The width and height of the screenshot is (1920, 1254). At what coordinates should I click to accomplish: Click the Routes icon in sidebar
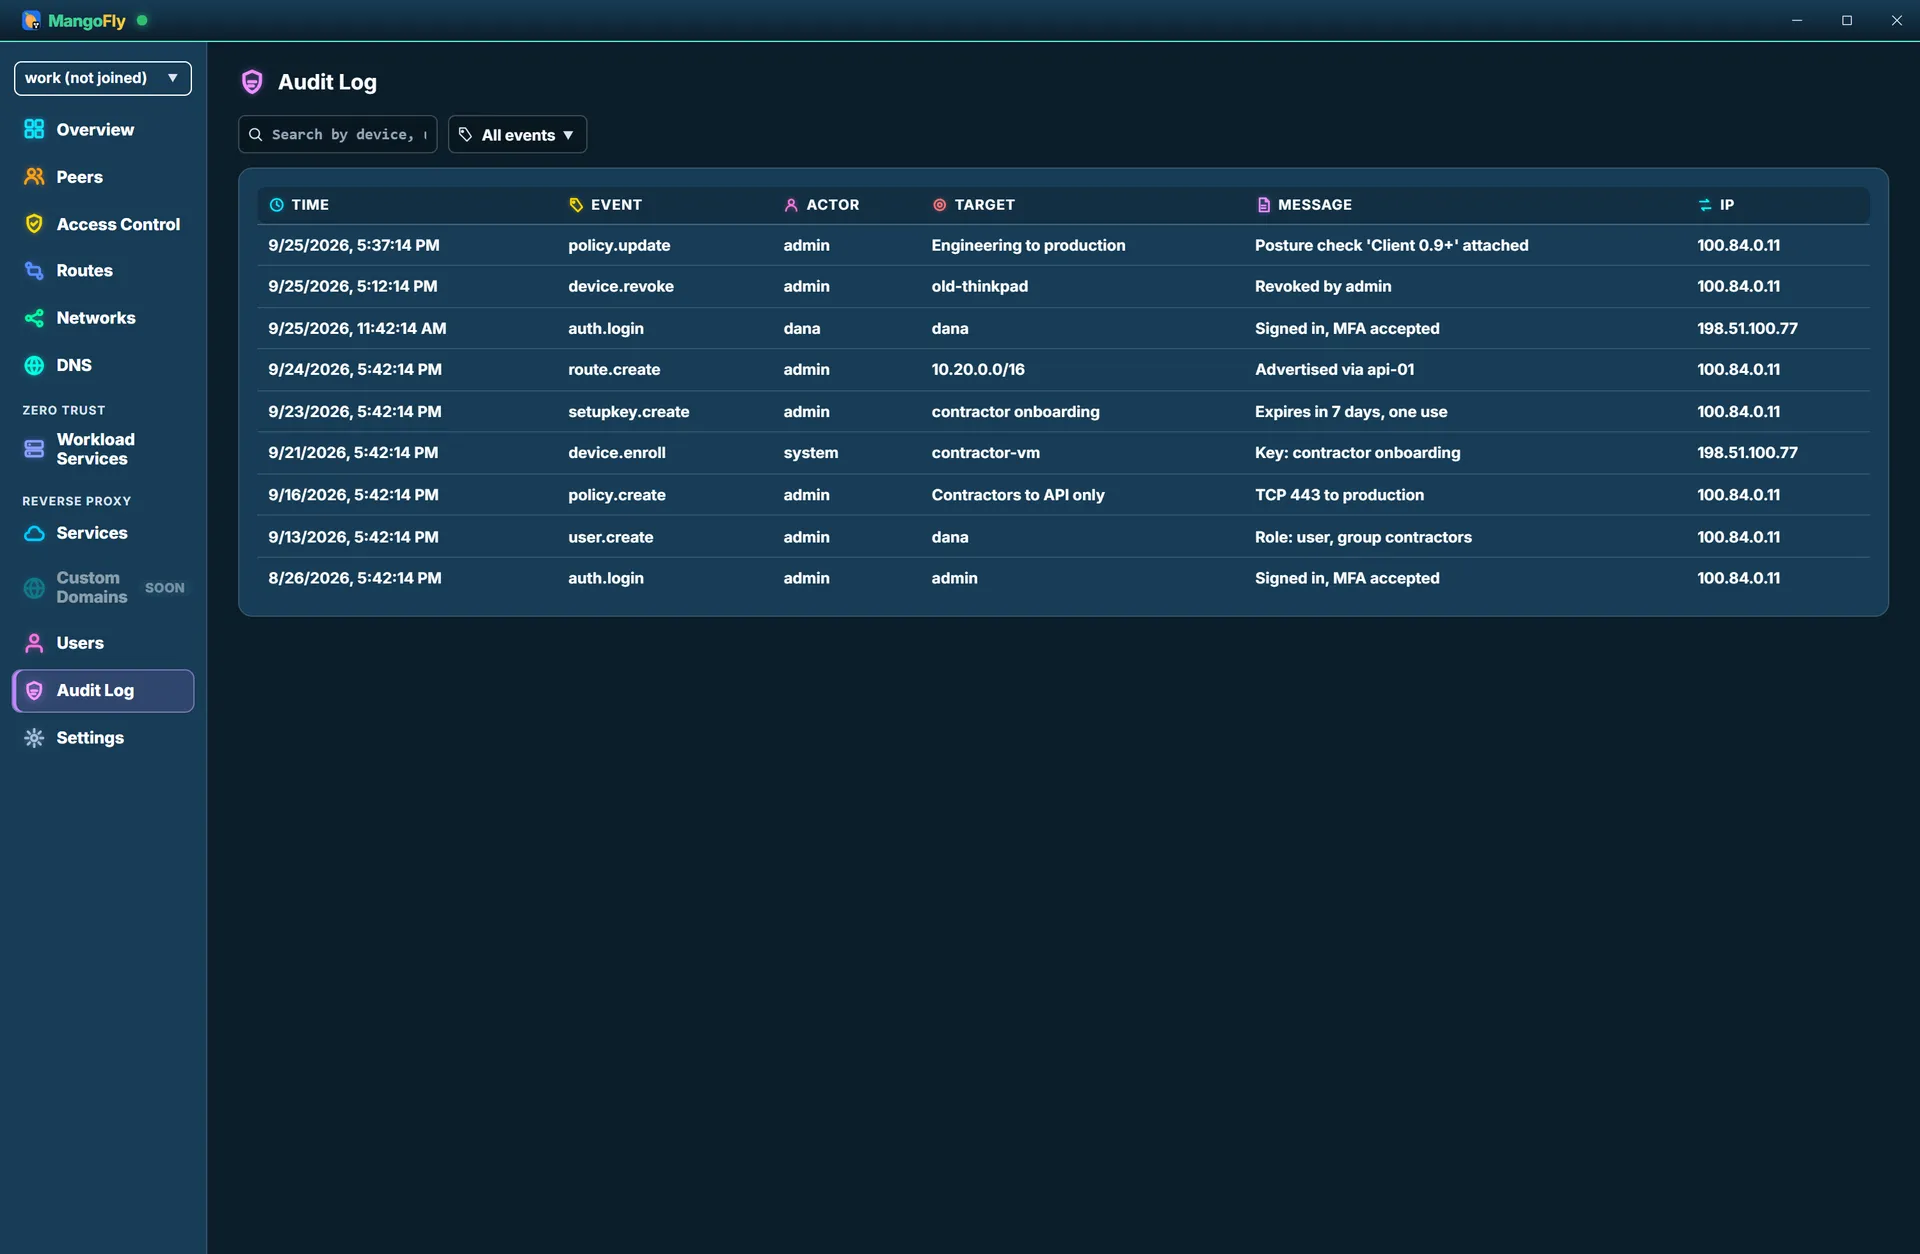34,270
